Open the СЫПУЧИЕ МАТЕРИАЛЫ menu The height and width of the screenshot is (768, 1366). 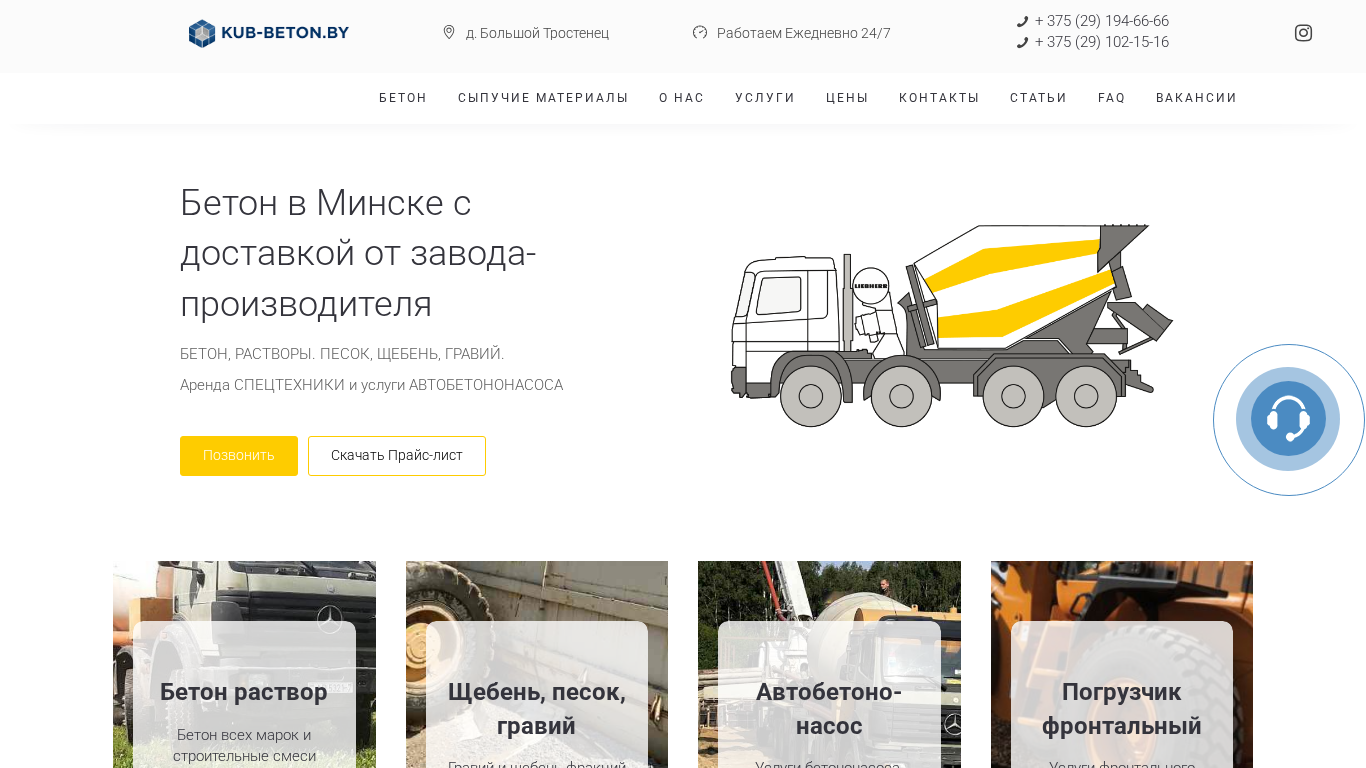click(x=543, y=98)
